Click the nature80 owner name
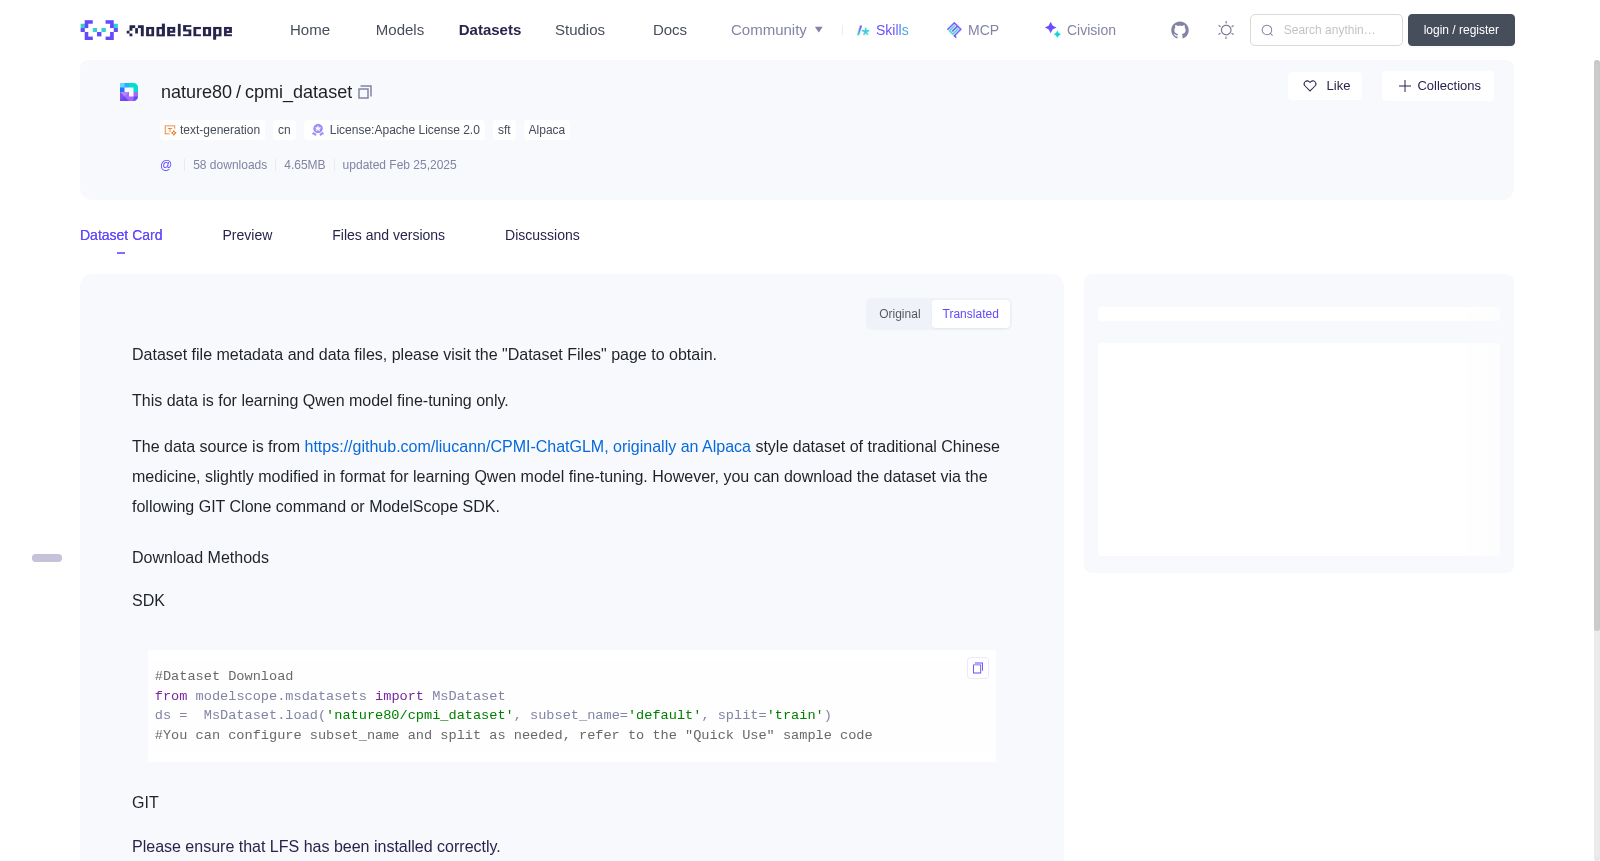The image size is (1600, 861). point(196,92)
